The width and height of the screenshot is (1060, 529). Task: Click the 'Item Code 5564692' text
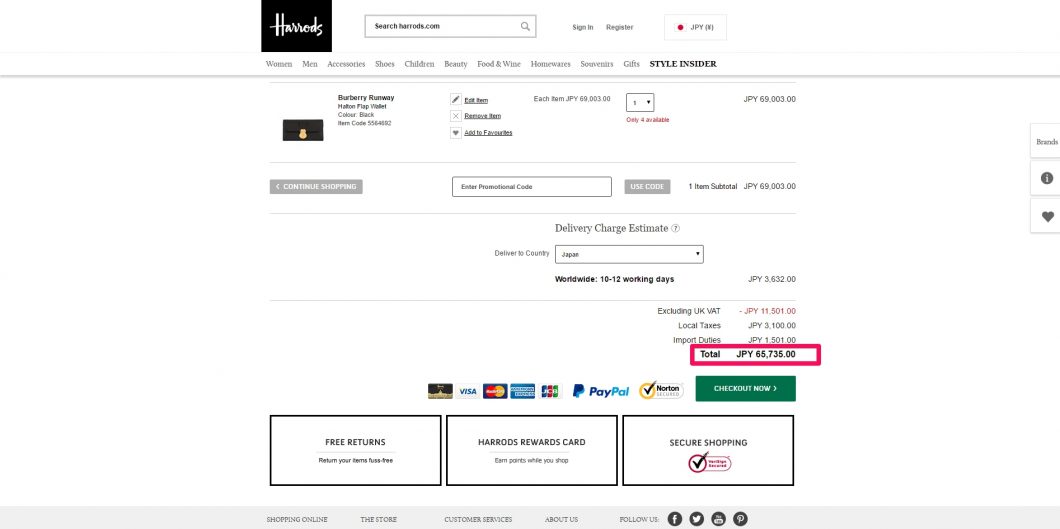click(364, 123)
